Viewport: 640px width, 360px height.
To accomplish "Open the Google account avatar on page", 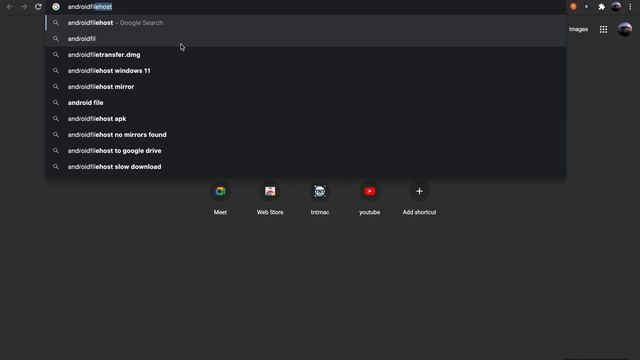I will pos(624,29).
